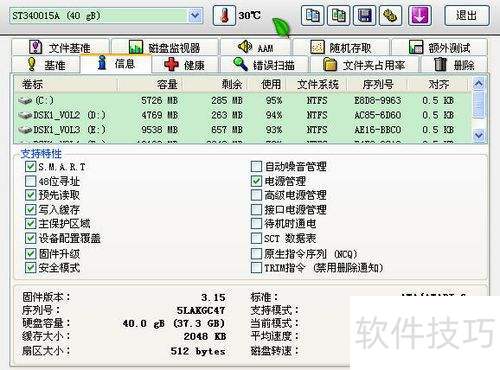Click the 删除 tab trash can icon

click(x=440, y=64)
